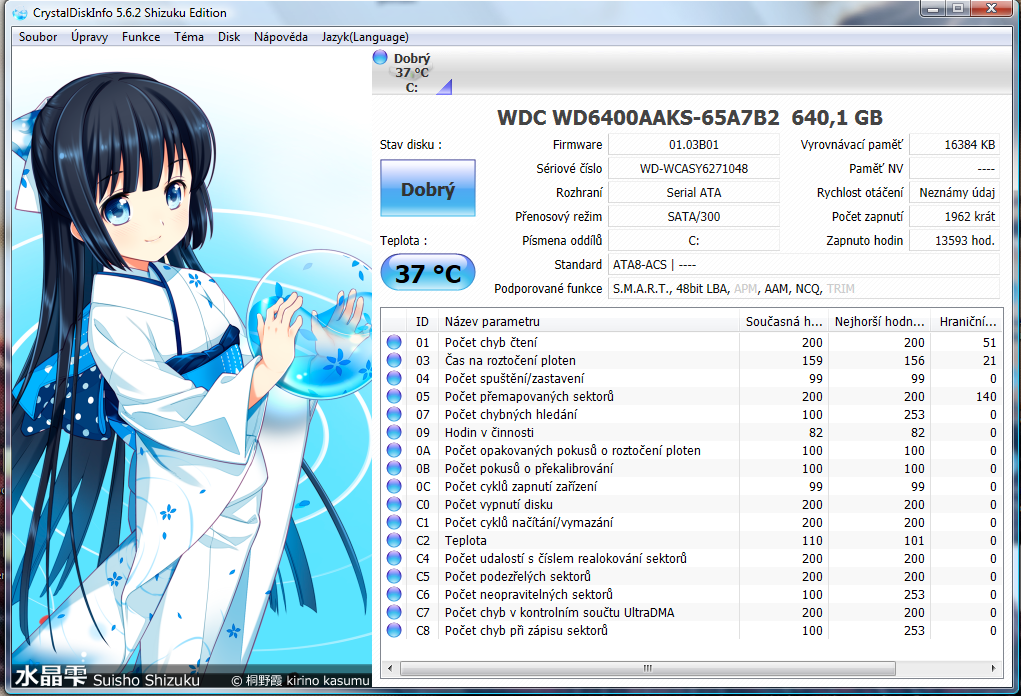Screen dimensions: 1021x696
Task: Click the threshold value 140 for přemapovaných sektorů
Action: (986, 397)
